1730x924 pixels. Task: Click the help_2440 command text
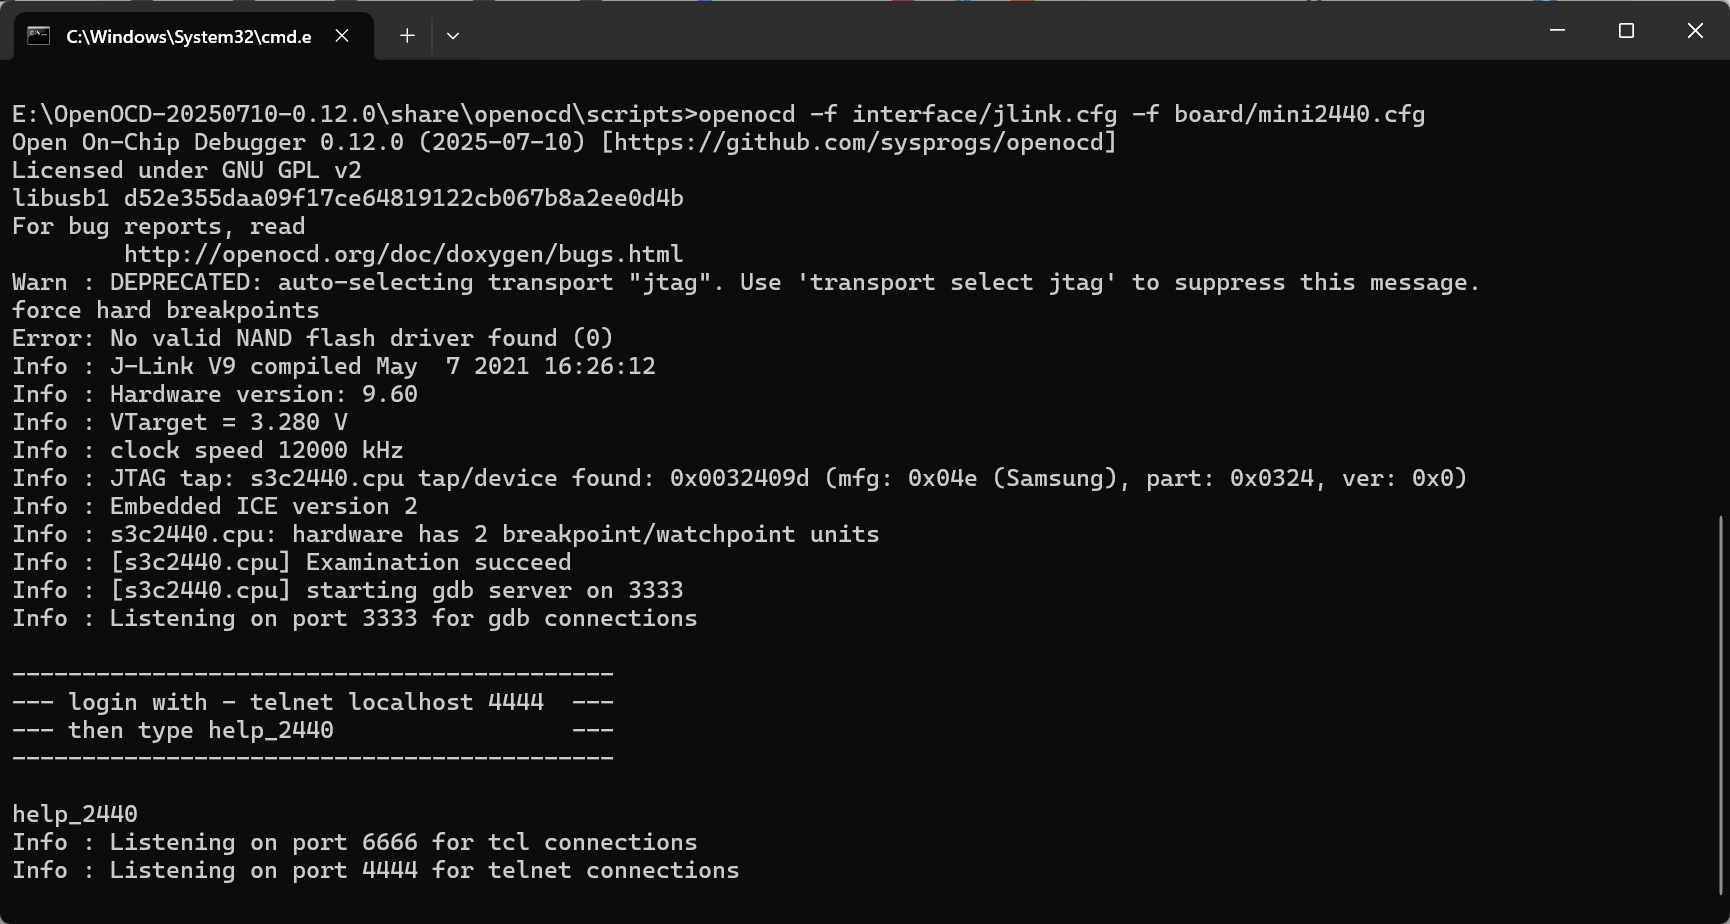point(74,813)
